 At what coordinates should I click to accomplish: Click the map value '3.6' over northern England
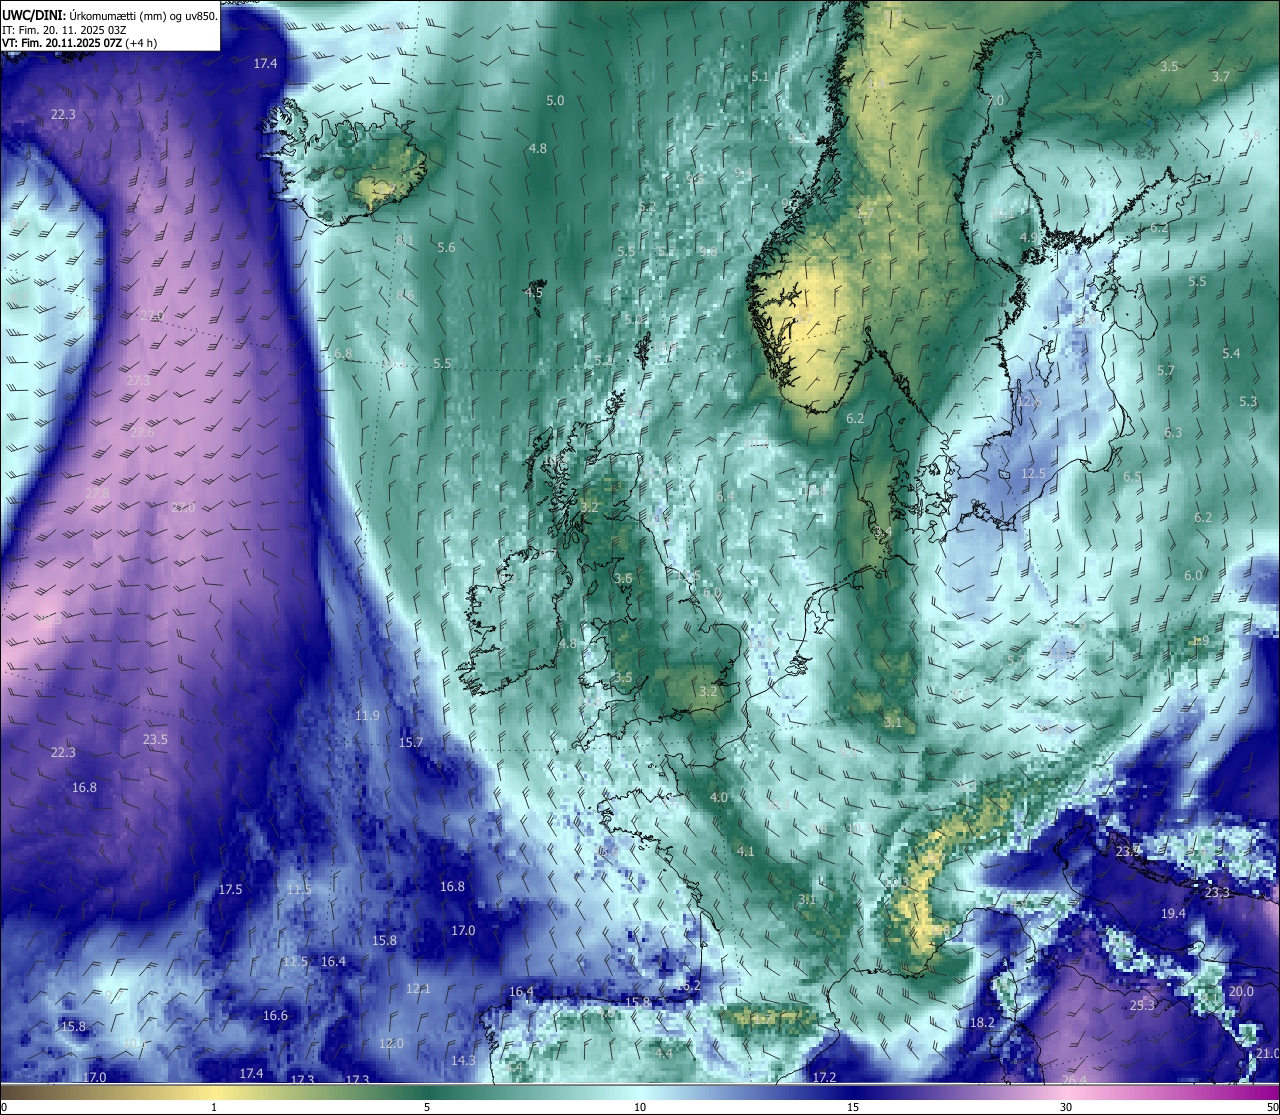pos(623,579)
